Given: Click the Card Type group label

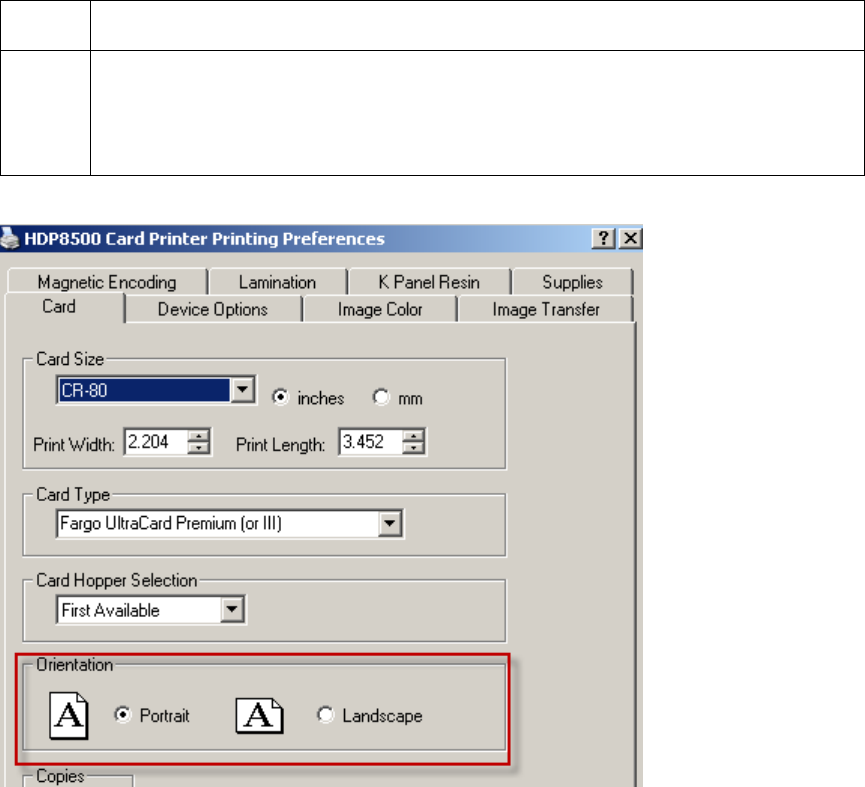Looking at the screenshot, I should (73, 495).
